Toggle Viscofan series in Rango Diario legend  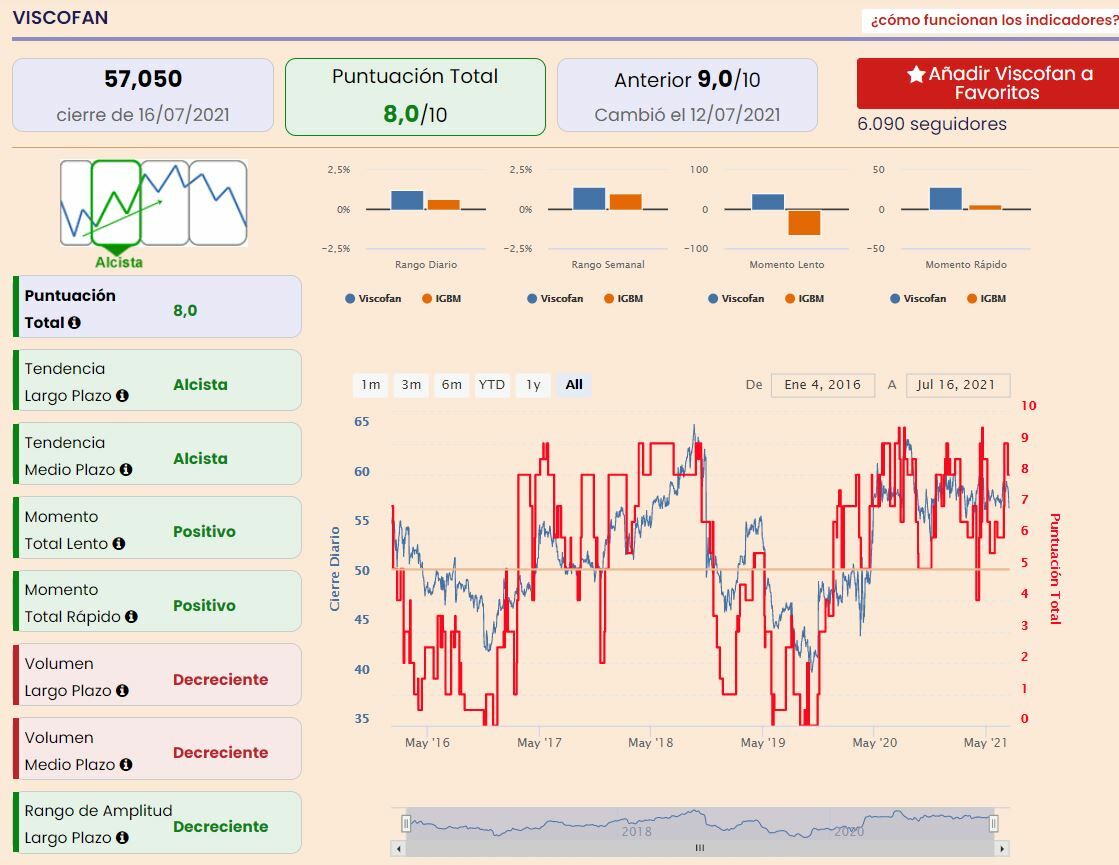[373, 298]
